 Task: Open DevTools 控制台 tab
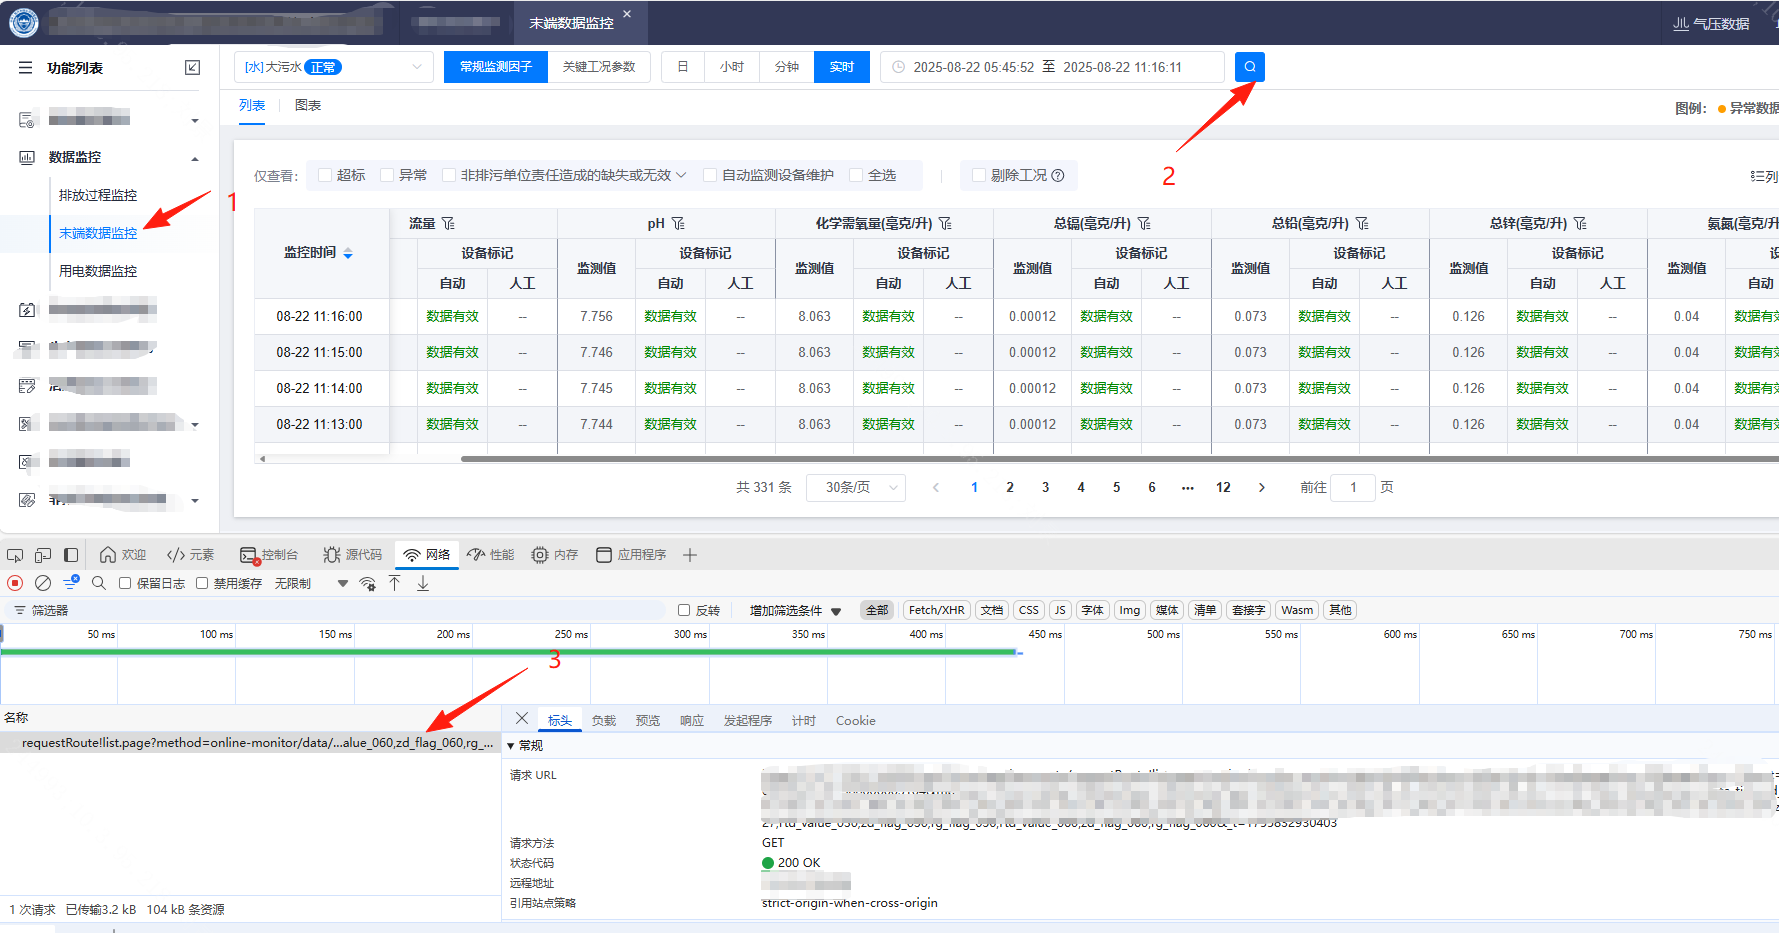pyautogui.click(x=269, y=555)
